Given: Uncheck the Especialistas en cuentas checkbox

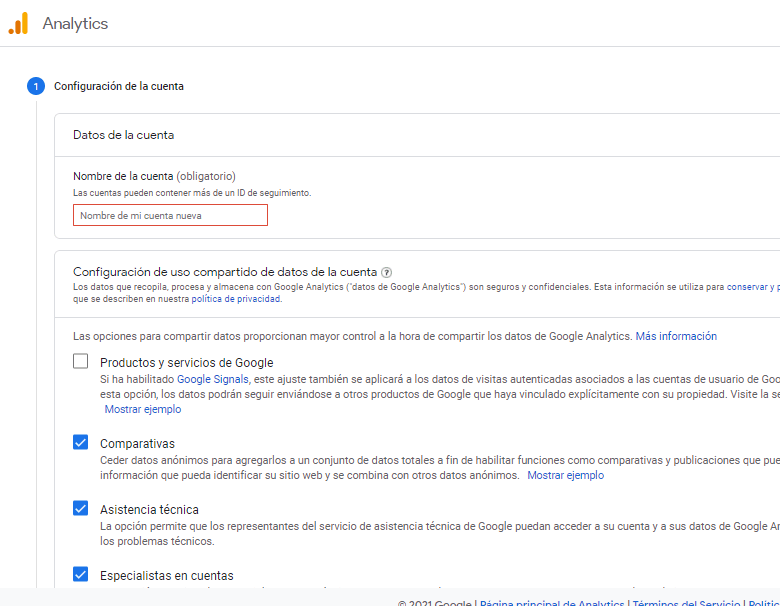Looking at the screenshot, I should pyautogui.click(x=81, y=574).
